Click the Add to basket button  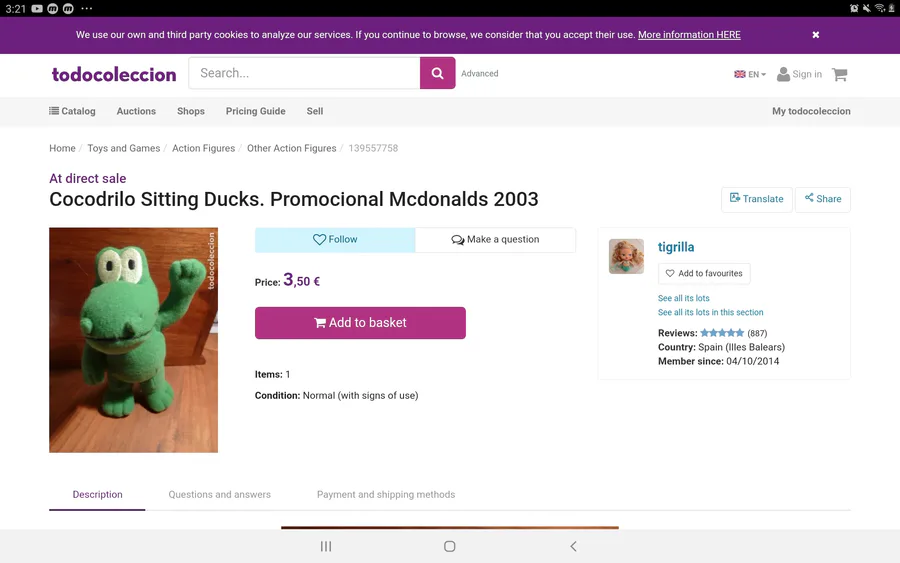click(360, 323)
